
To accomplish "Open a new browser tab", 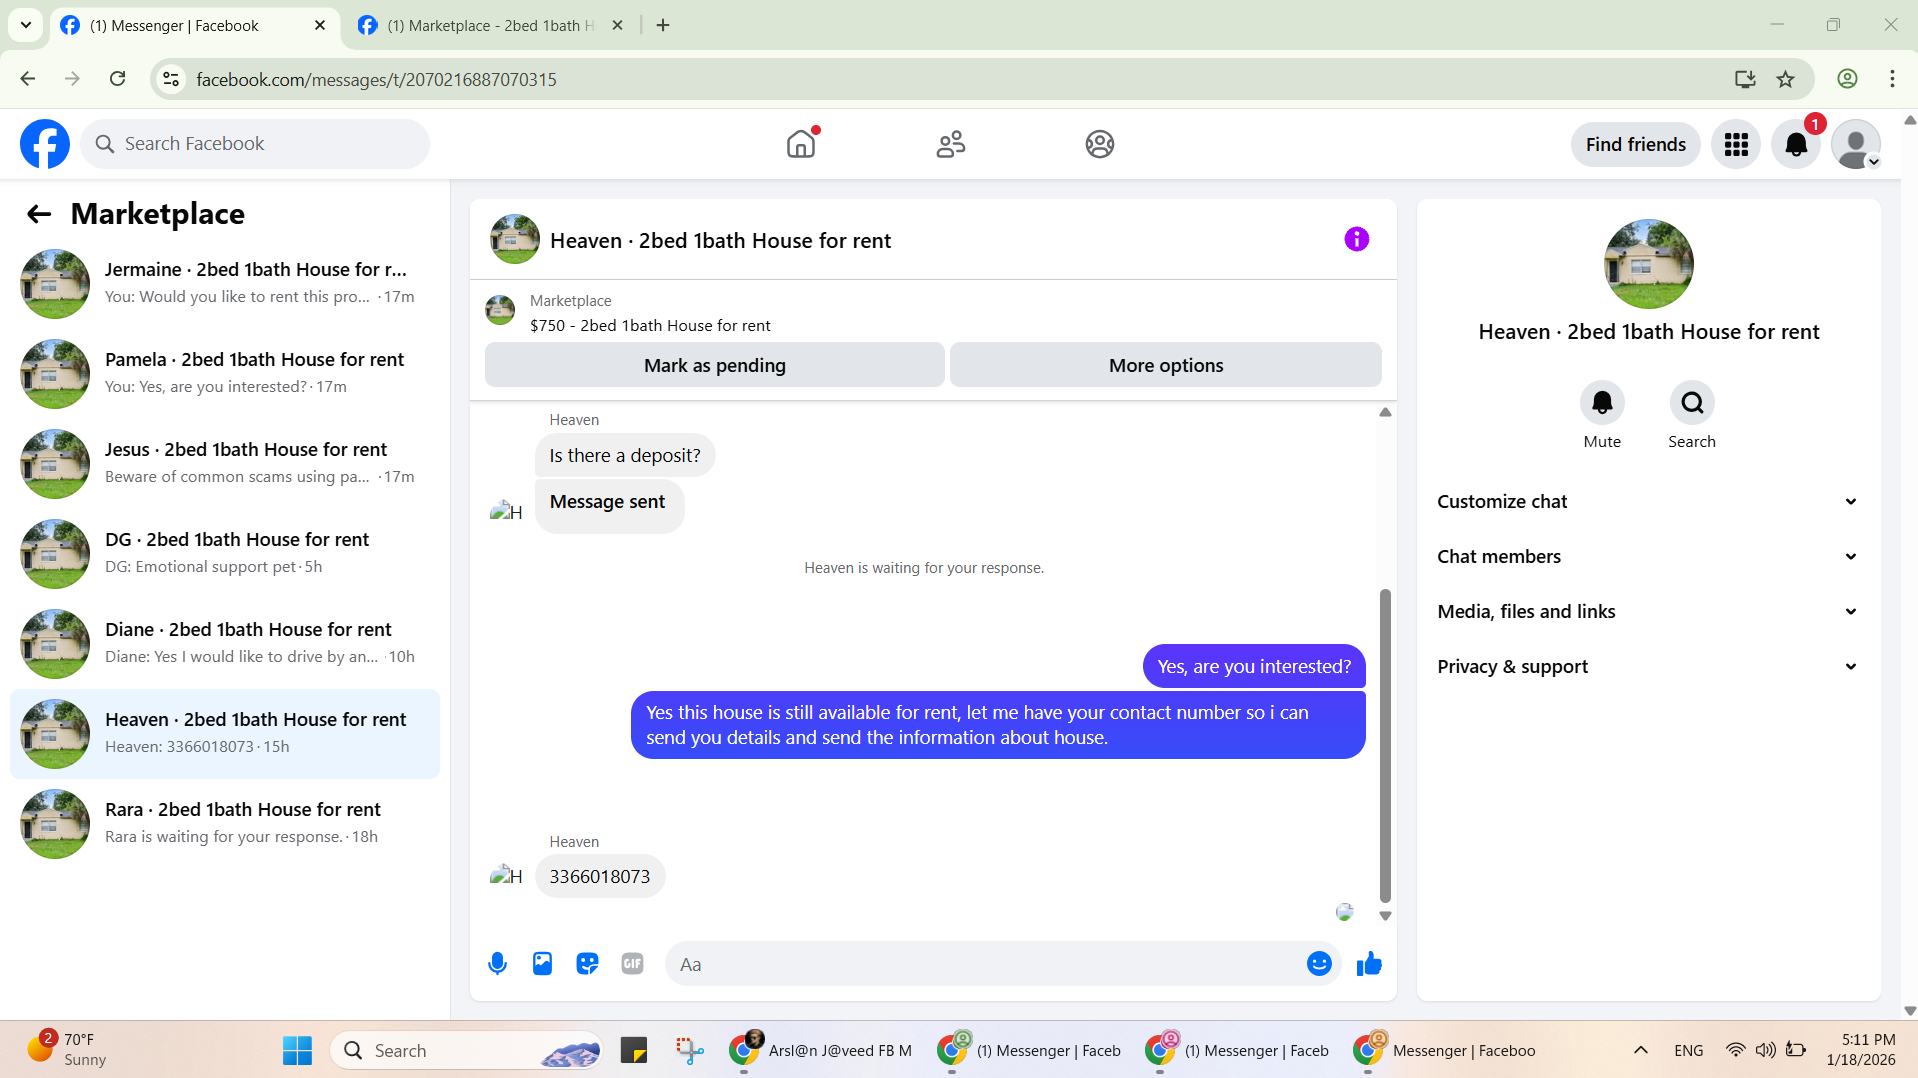I will pyautogui.click(x=663, y=25).
